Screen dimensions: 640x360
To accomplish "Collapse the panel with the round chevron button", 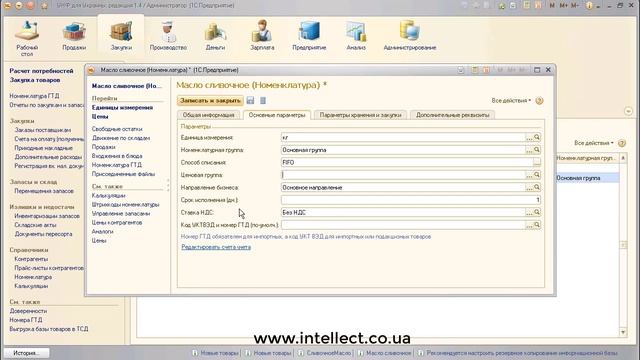I will (628, 111).
